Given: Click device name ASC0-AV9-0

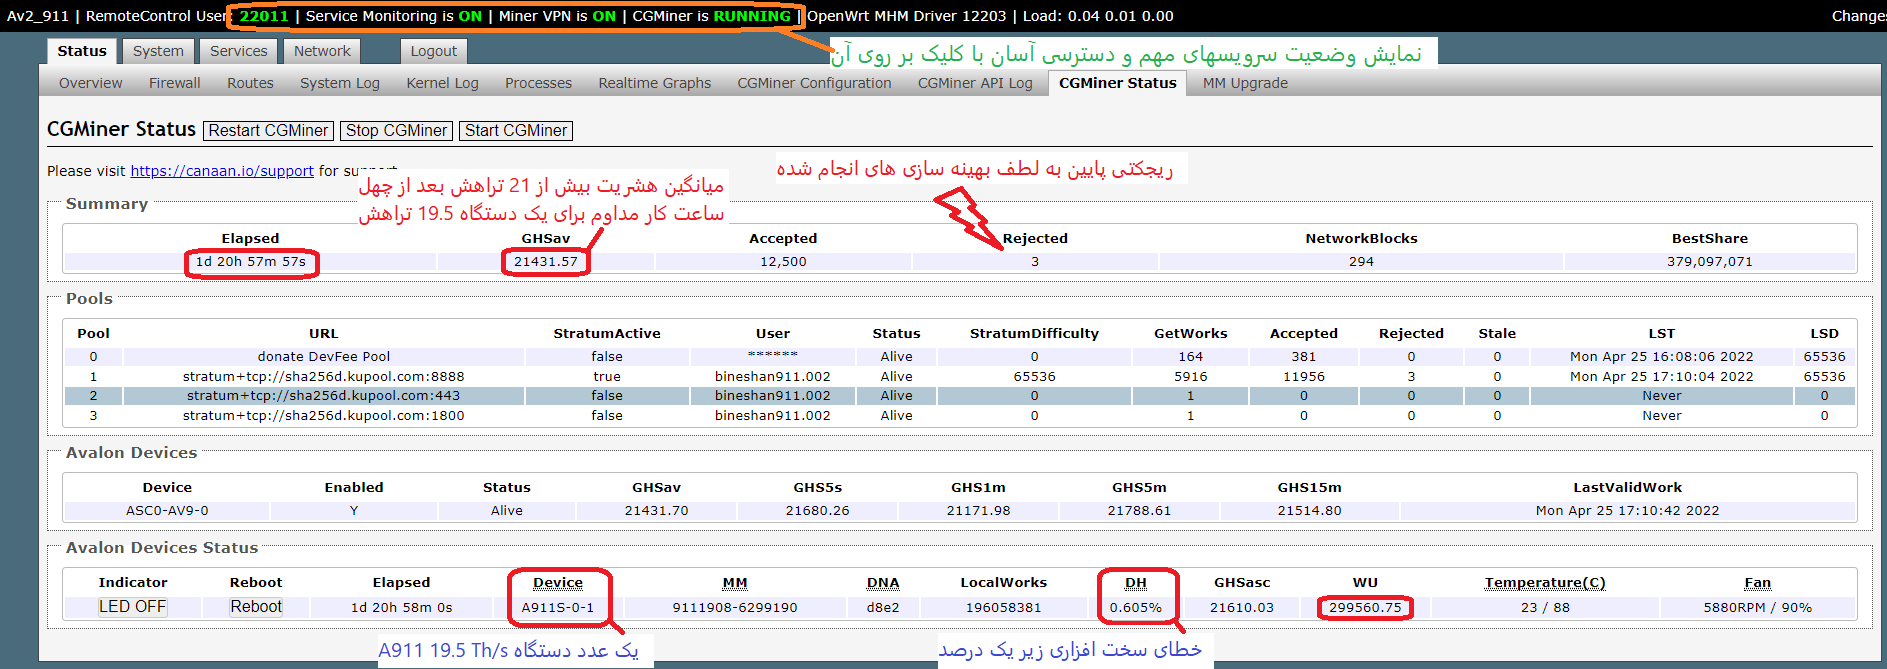Looking at the screenshot, I should 167,511.
